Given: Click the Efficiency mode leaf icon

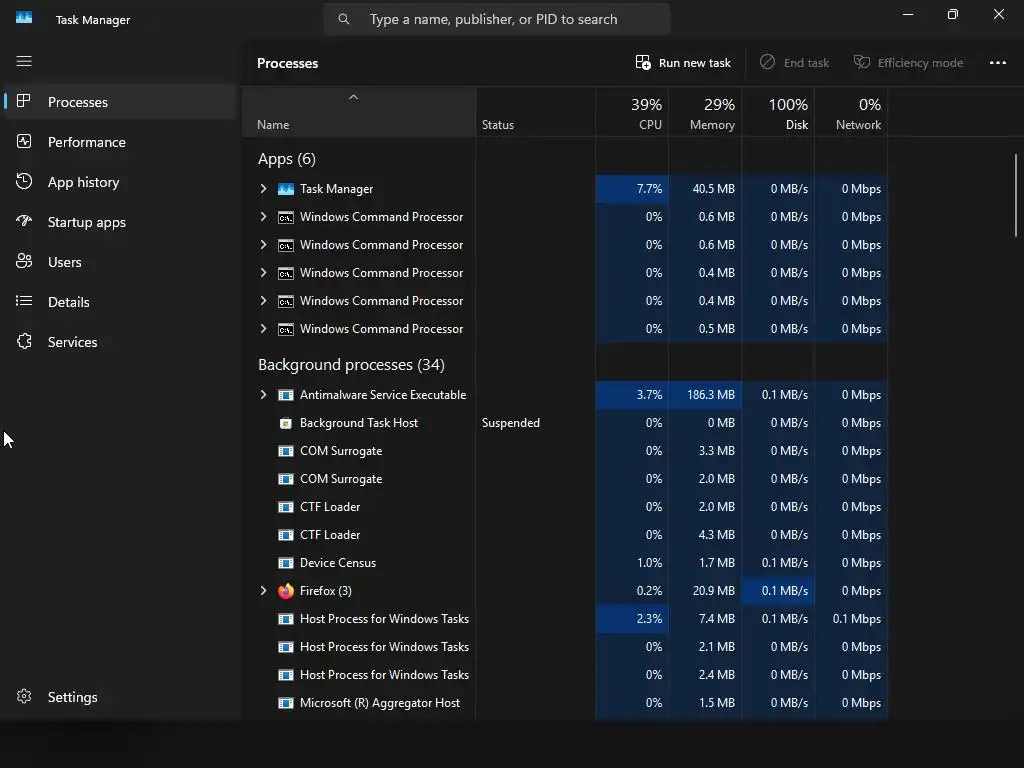Looking at the screenshot, I should [862, 62].
